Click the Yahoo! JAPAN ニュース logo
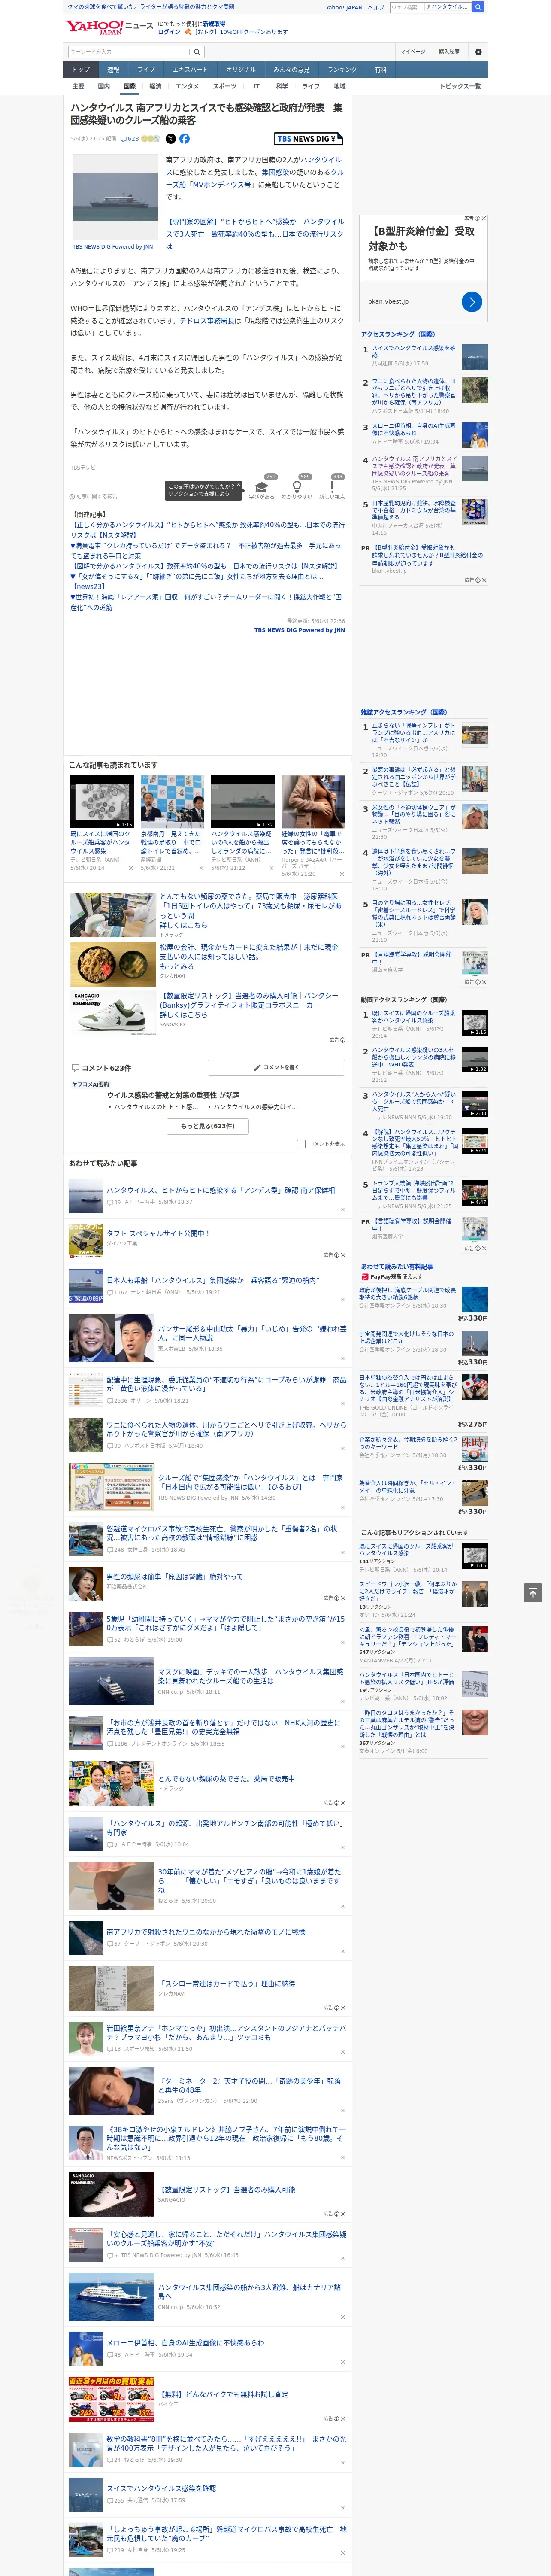 [110, 27]
